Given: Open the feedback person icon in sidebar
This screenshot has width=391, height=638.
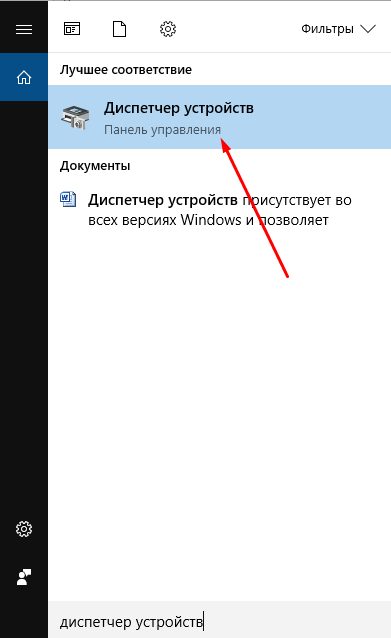Looking at the screenshot, I should click(x=24, y=577).
